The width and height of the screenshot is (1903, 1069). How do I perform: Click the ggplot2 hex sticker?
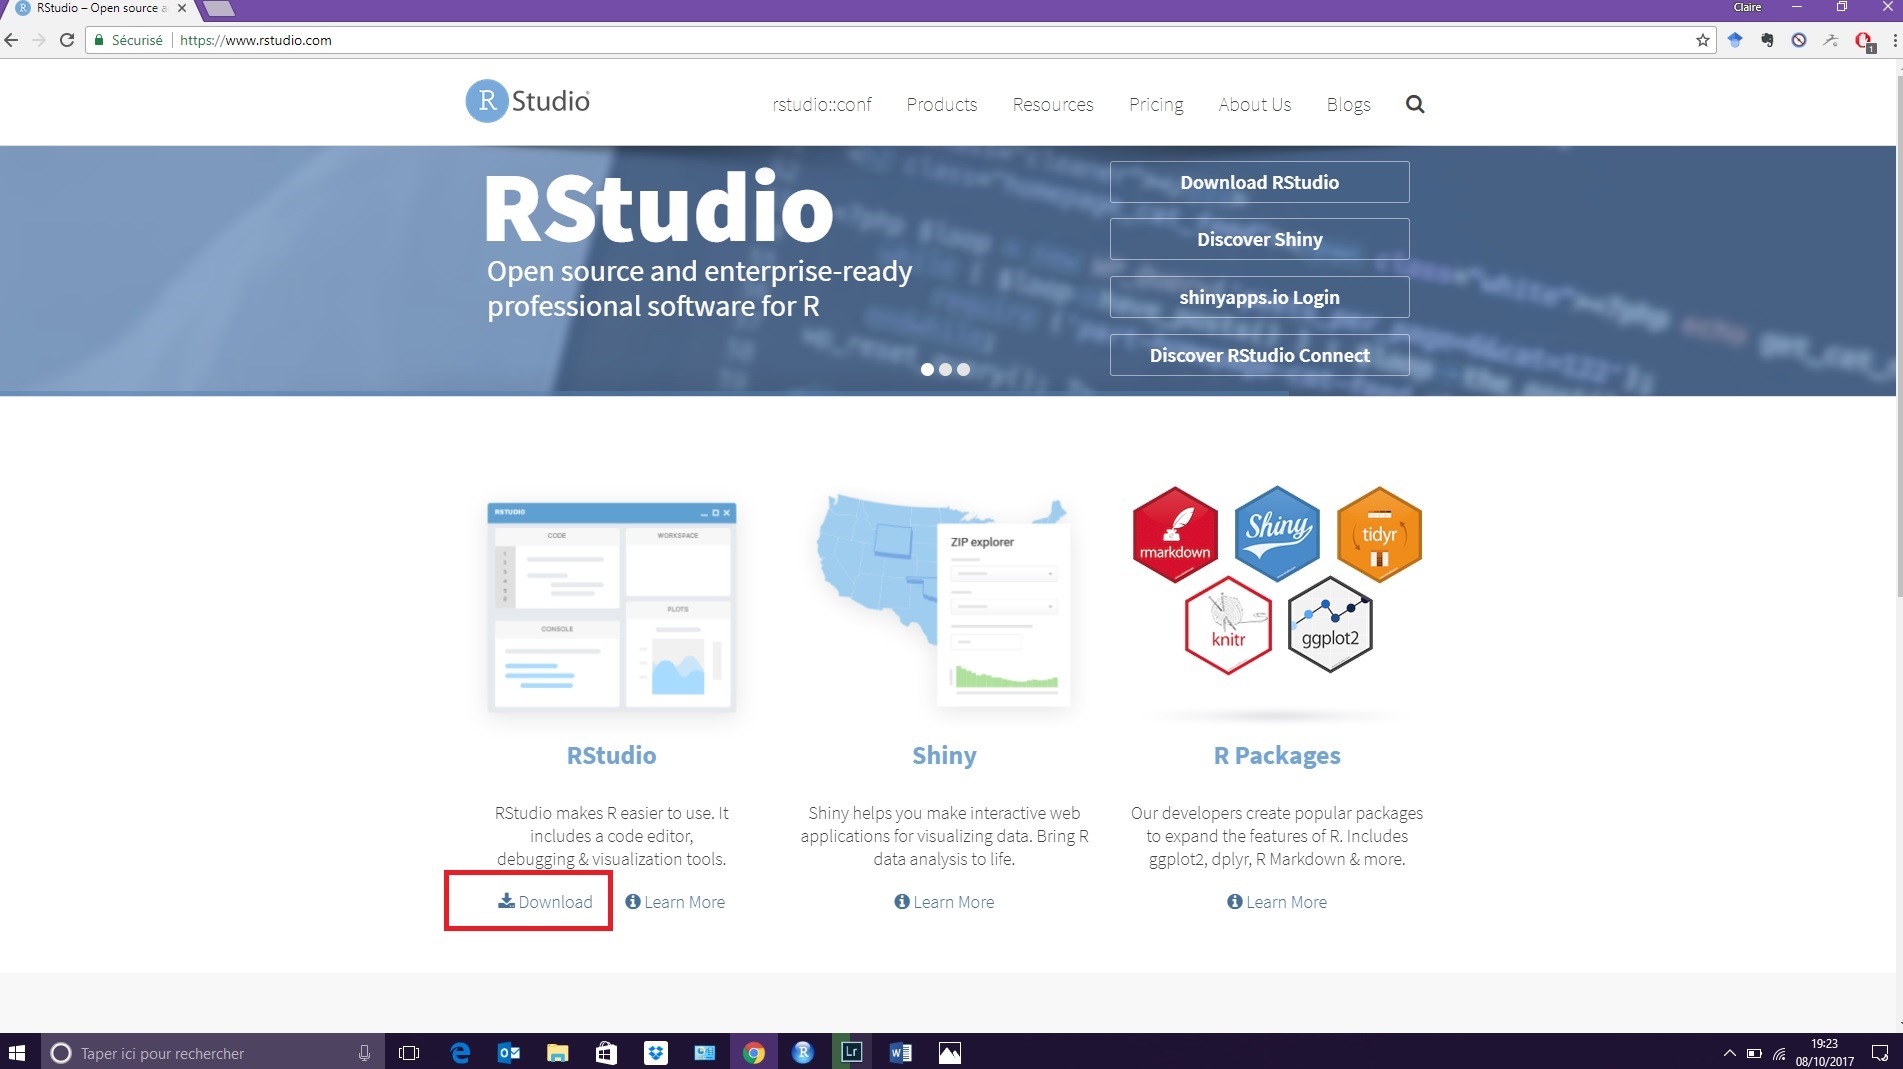1330,625
